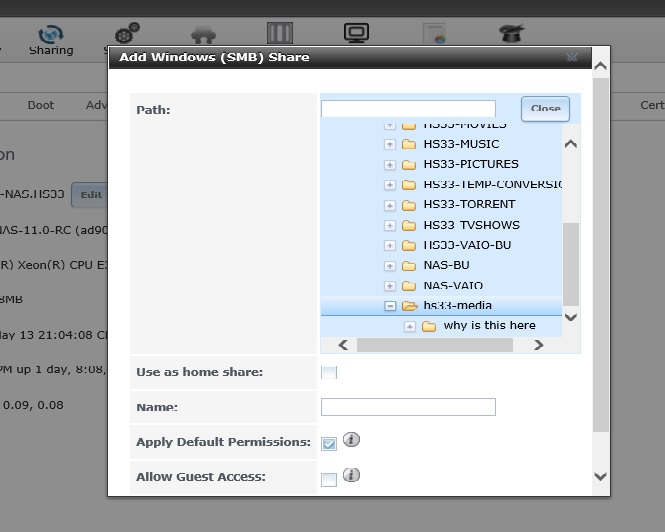Click the Edit button next to hostname

point(89,195)
